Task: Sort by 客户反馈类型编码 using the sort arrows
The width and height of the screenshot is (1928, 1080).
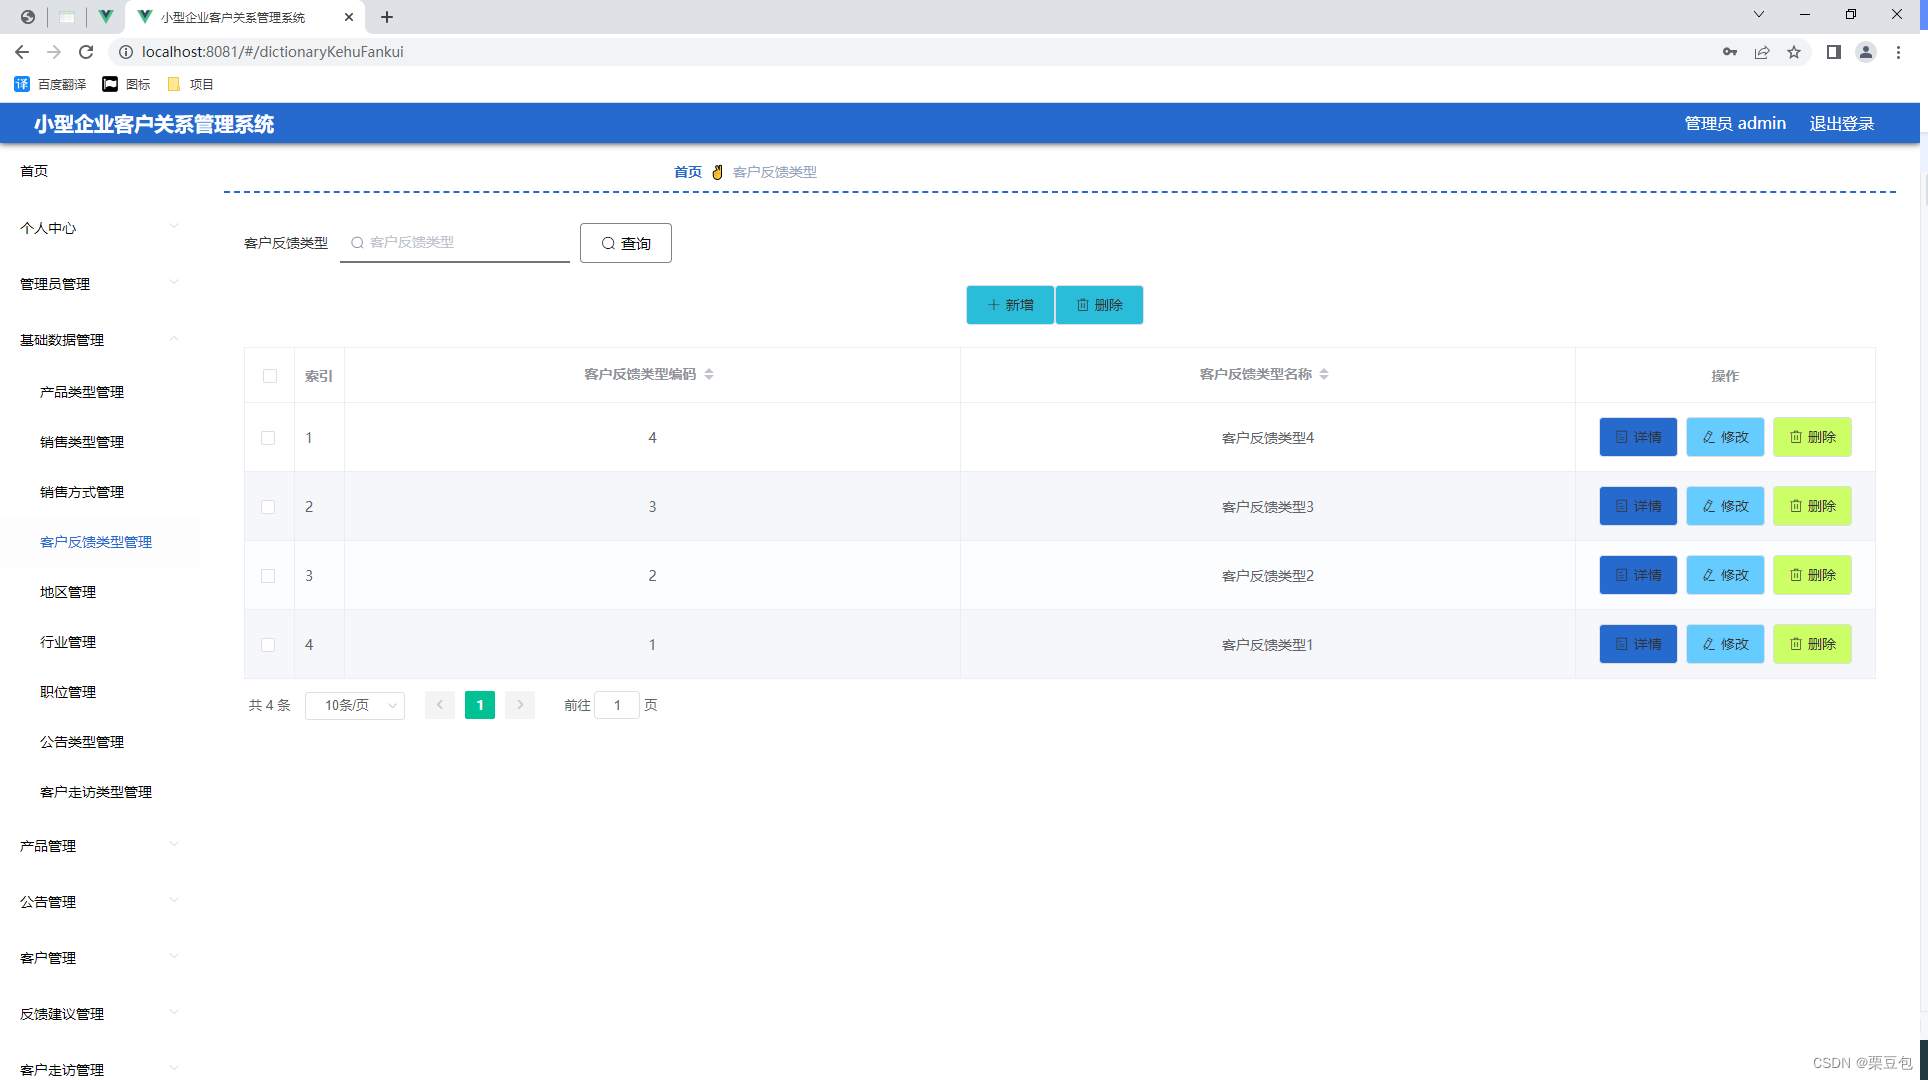Action: click(x=709, y=374)
